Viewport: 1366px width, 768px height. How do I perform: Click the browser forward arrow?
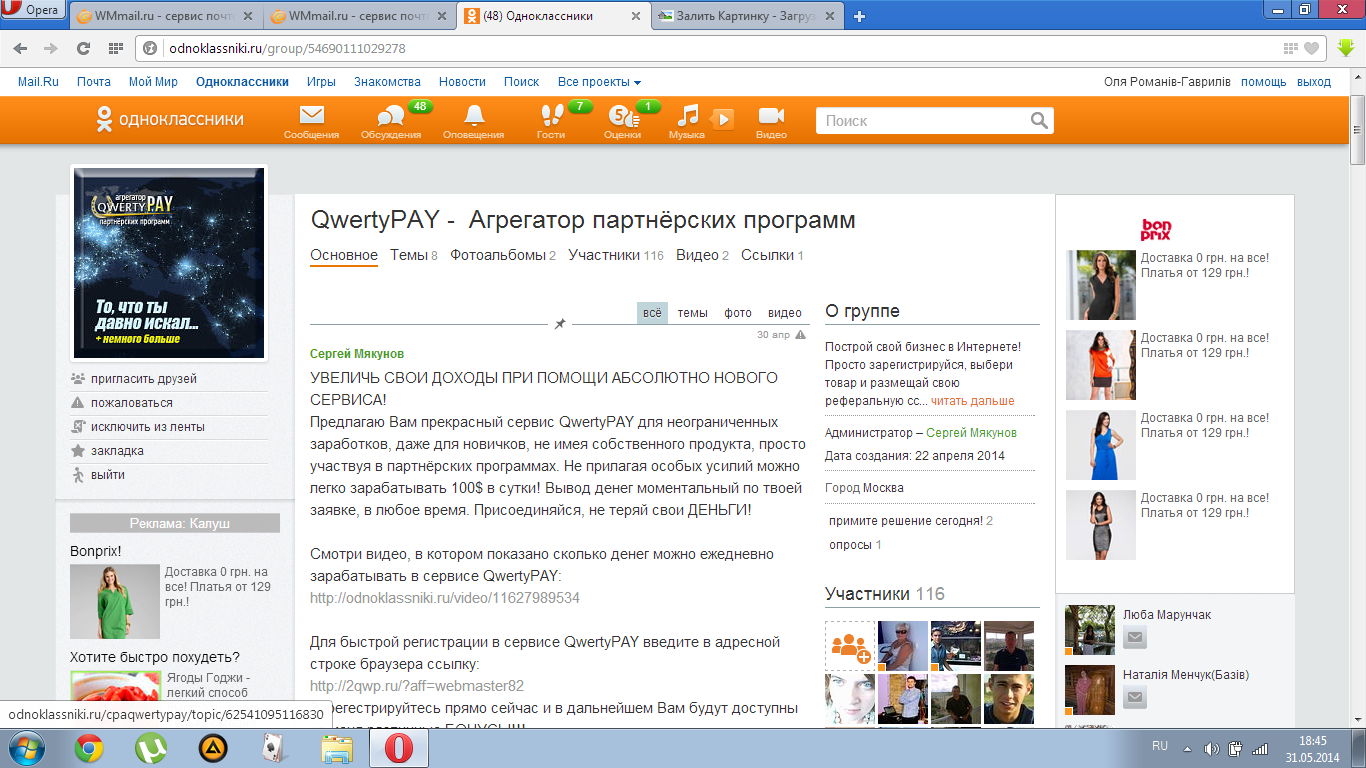[51, 48]
